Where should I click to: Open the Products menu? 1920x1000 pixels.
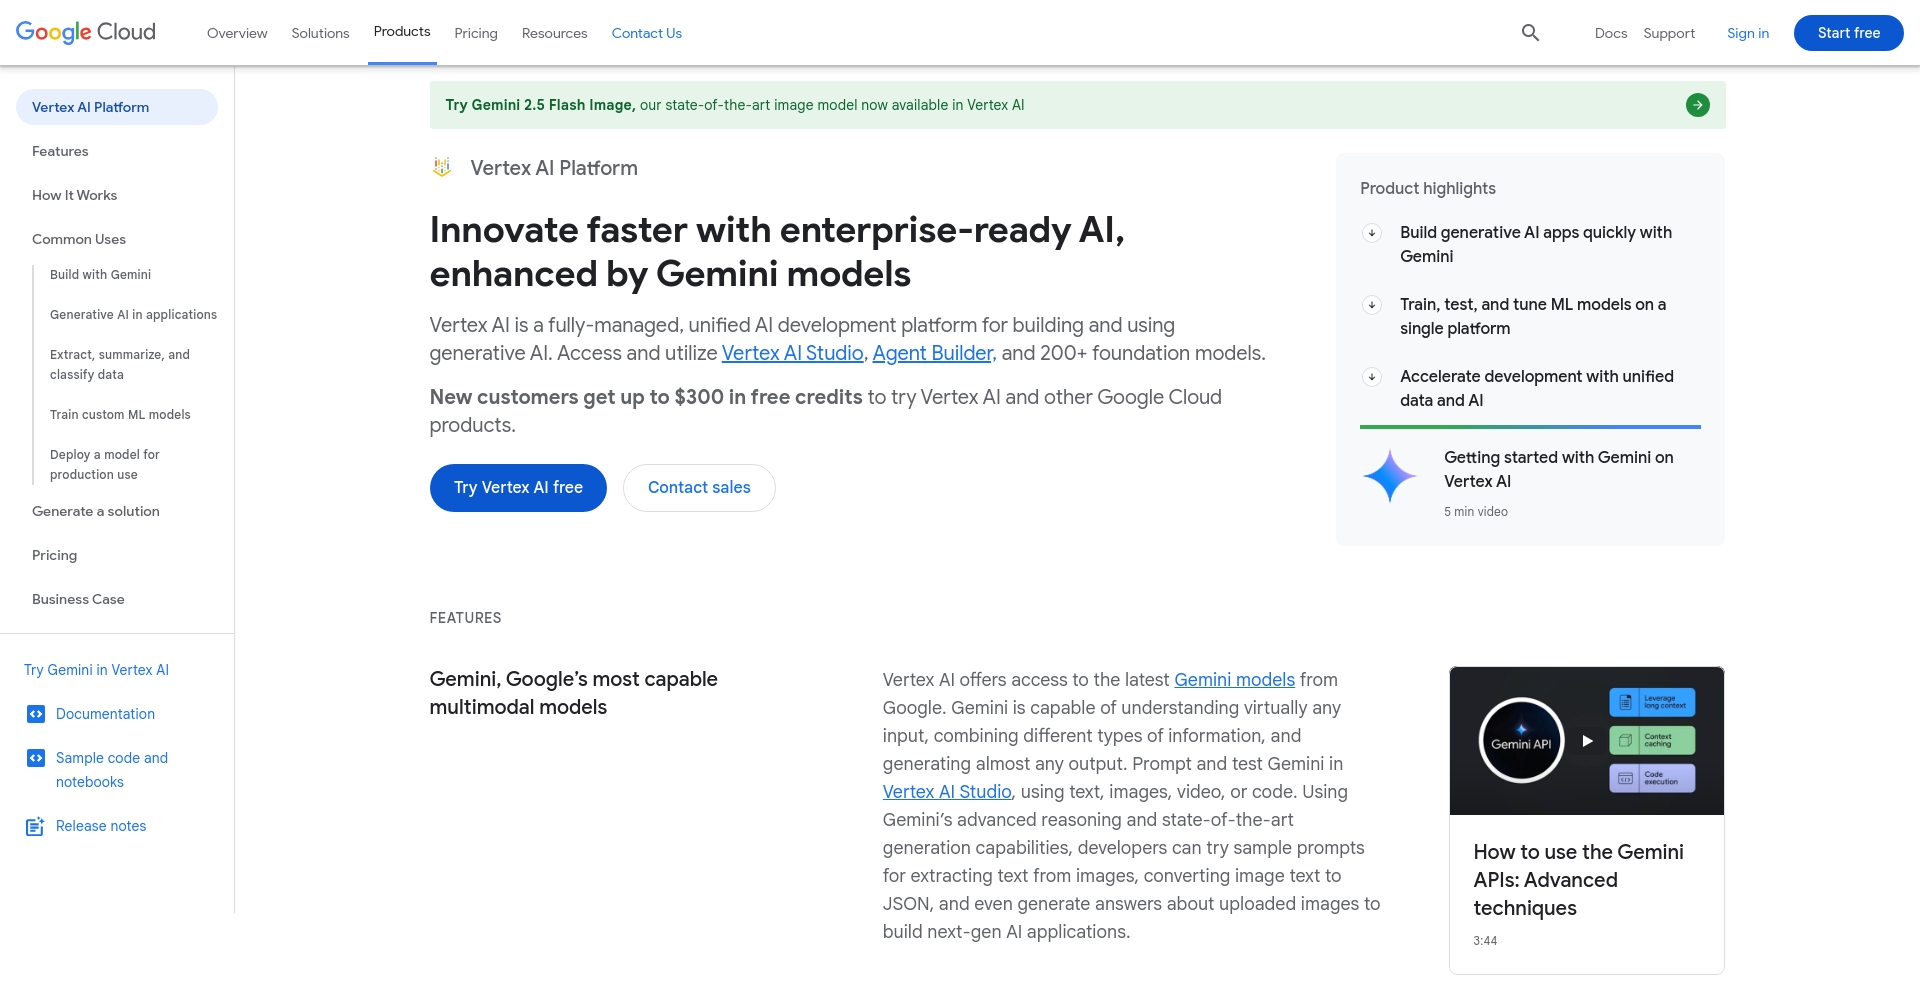[402, 31]
